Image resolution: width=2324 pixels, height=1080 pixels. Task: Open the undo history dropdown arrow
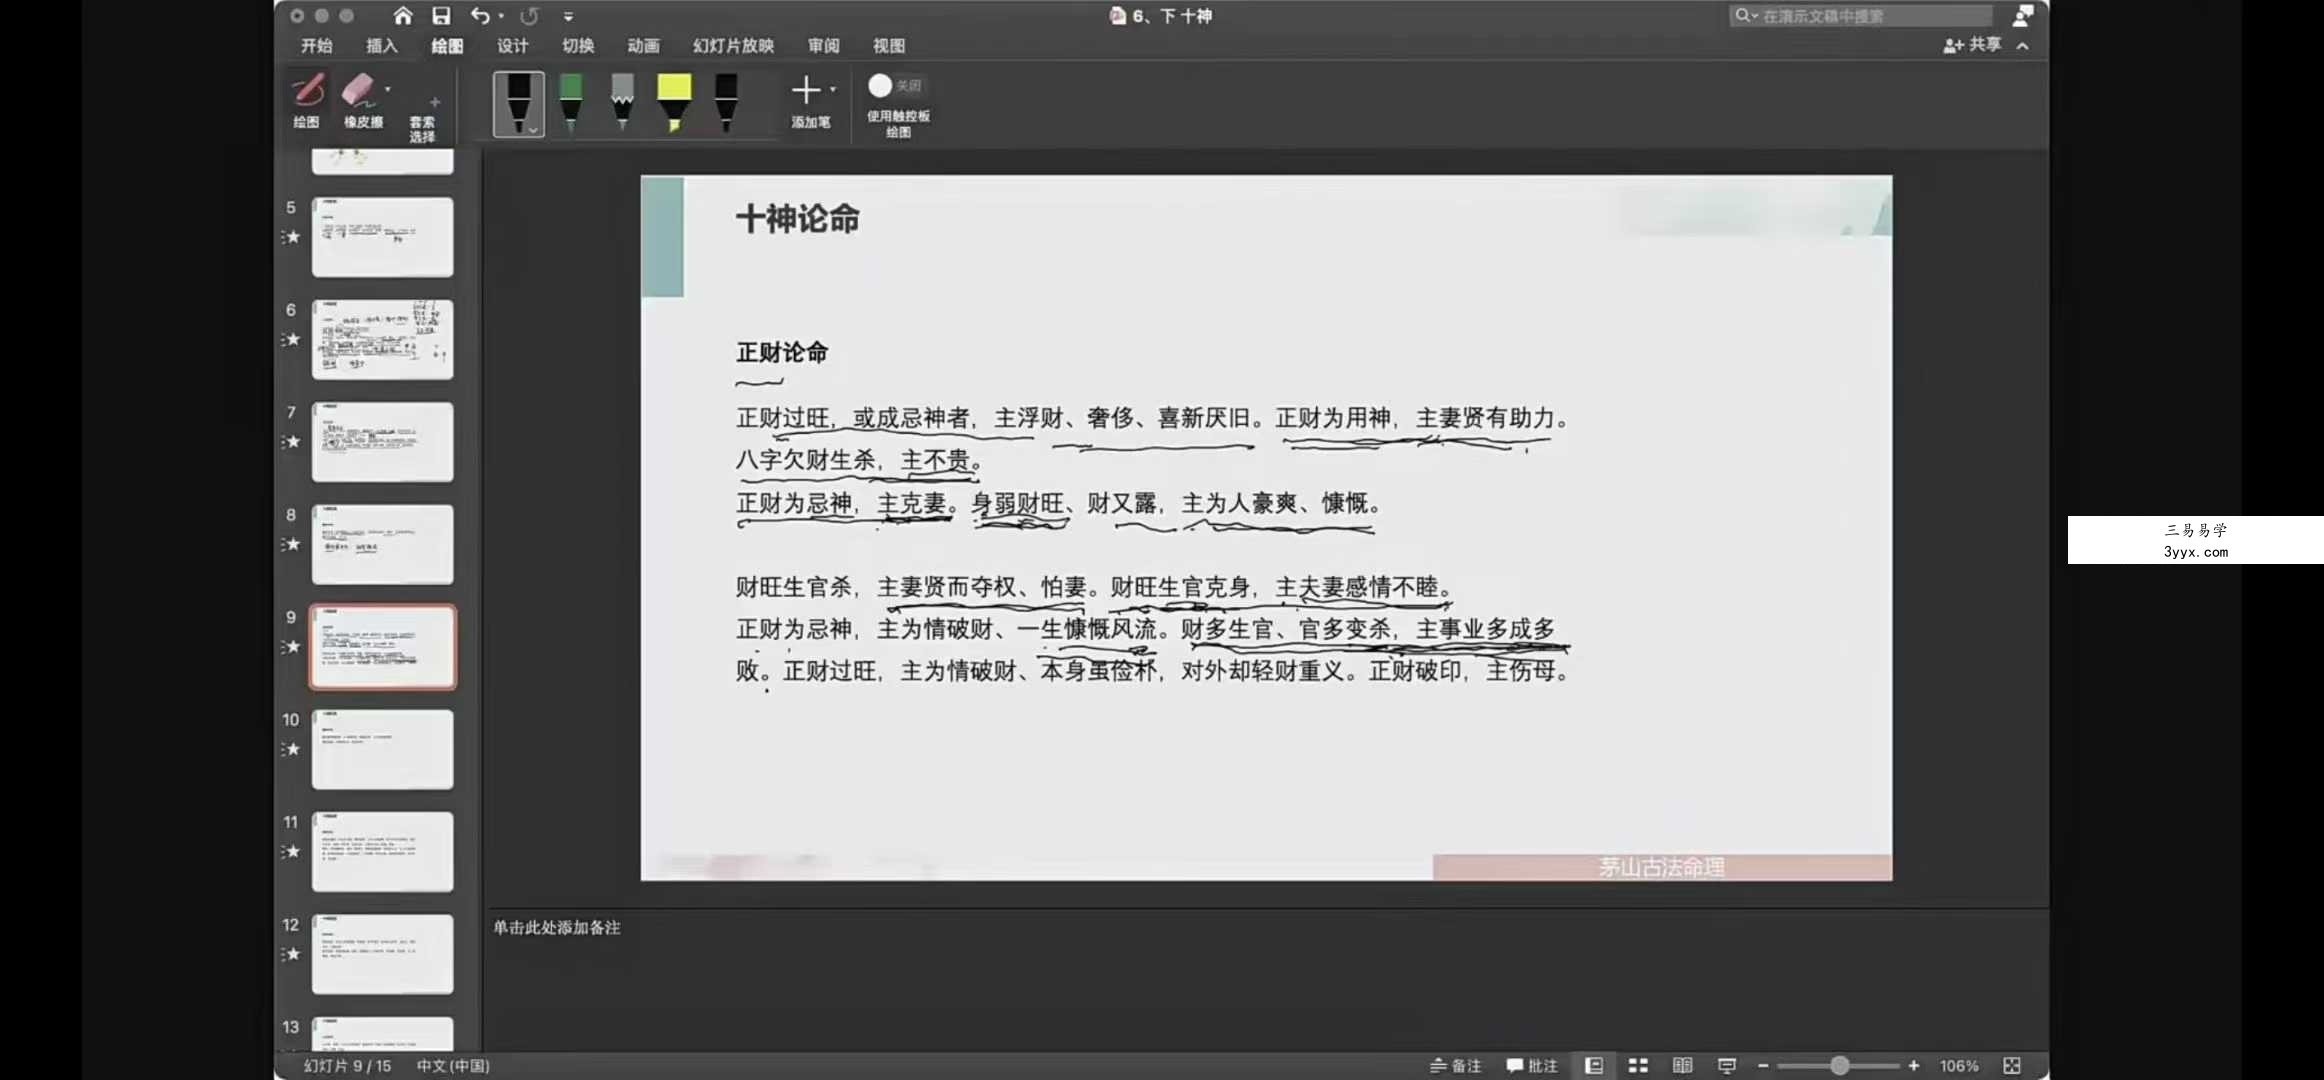501,17
